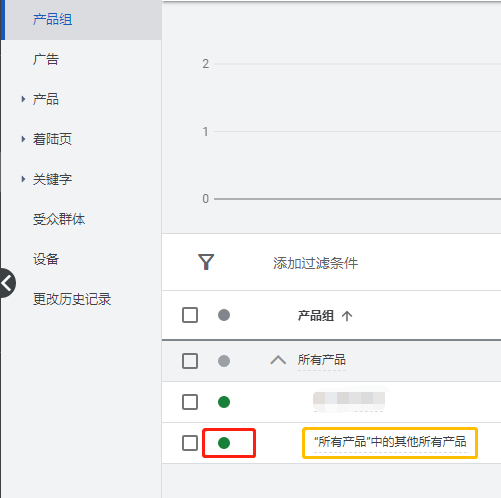The image size is (501, 498).
Task: Click the "所有产品"中的其他所有产品 link
Action: point(390,442)
